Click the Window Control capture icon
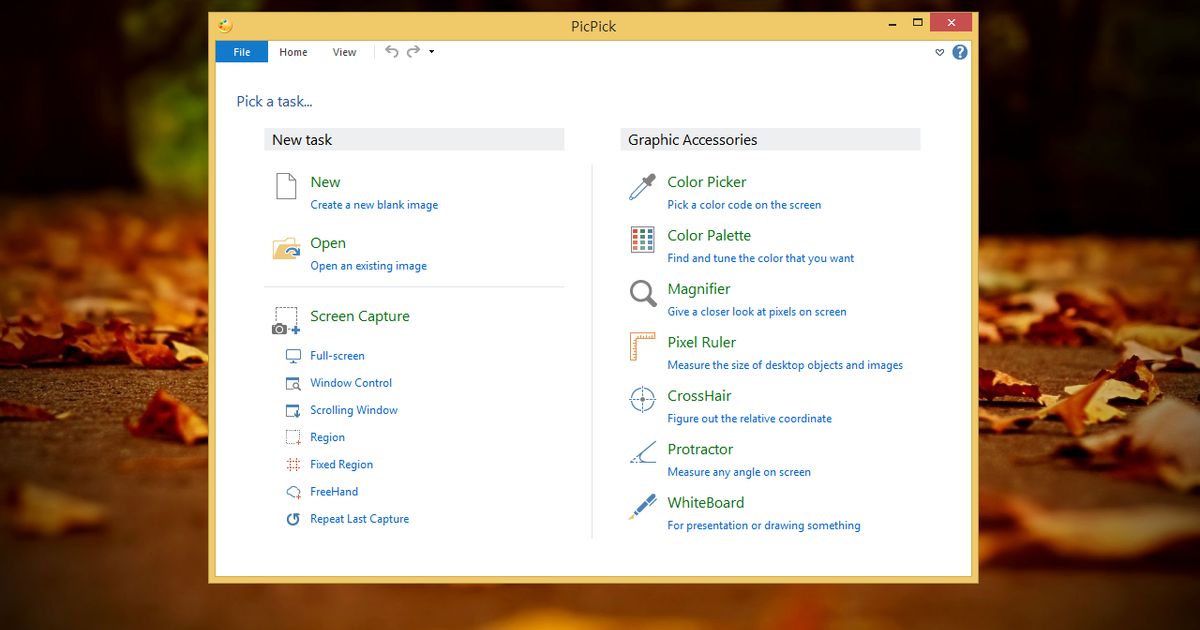1200x630 pixels. tap(293, 383)
